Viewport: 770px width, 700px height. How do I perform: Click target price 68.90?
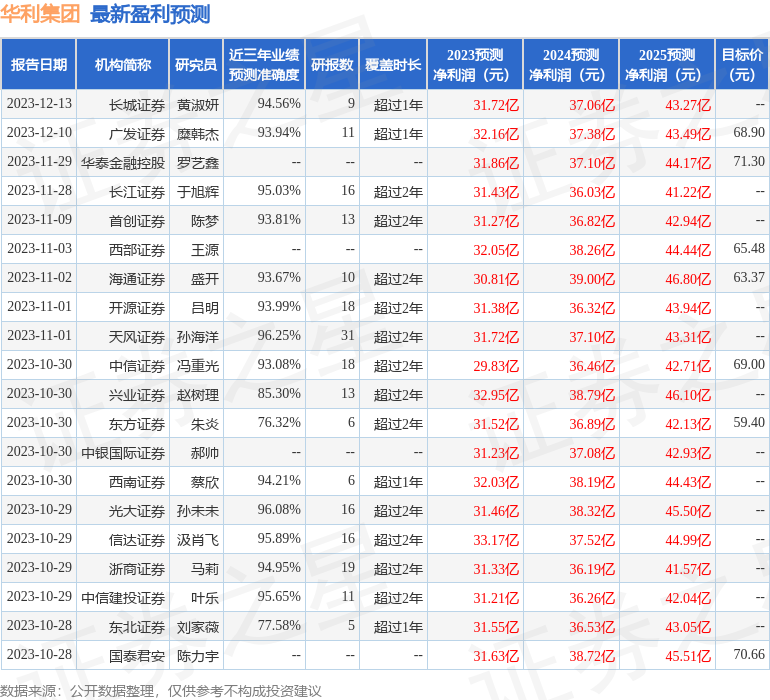pyautogui.click(x=749, y=132)
